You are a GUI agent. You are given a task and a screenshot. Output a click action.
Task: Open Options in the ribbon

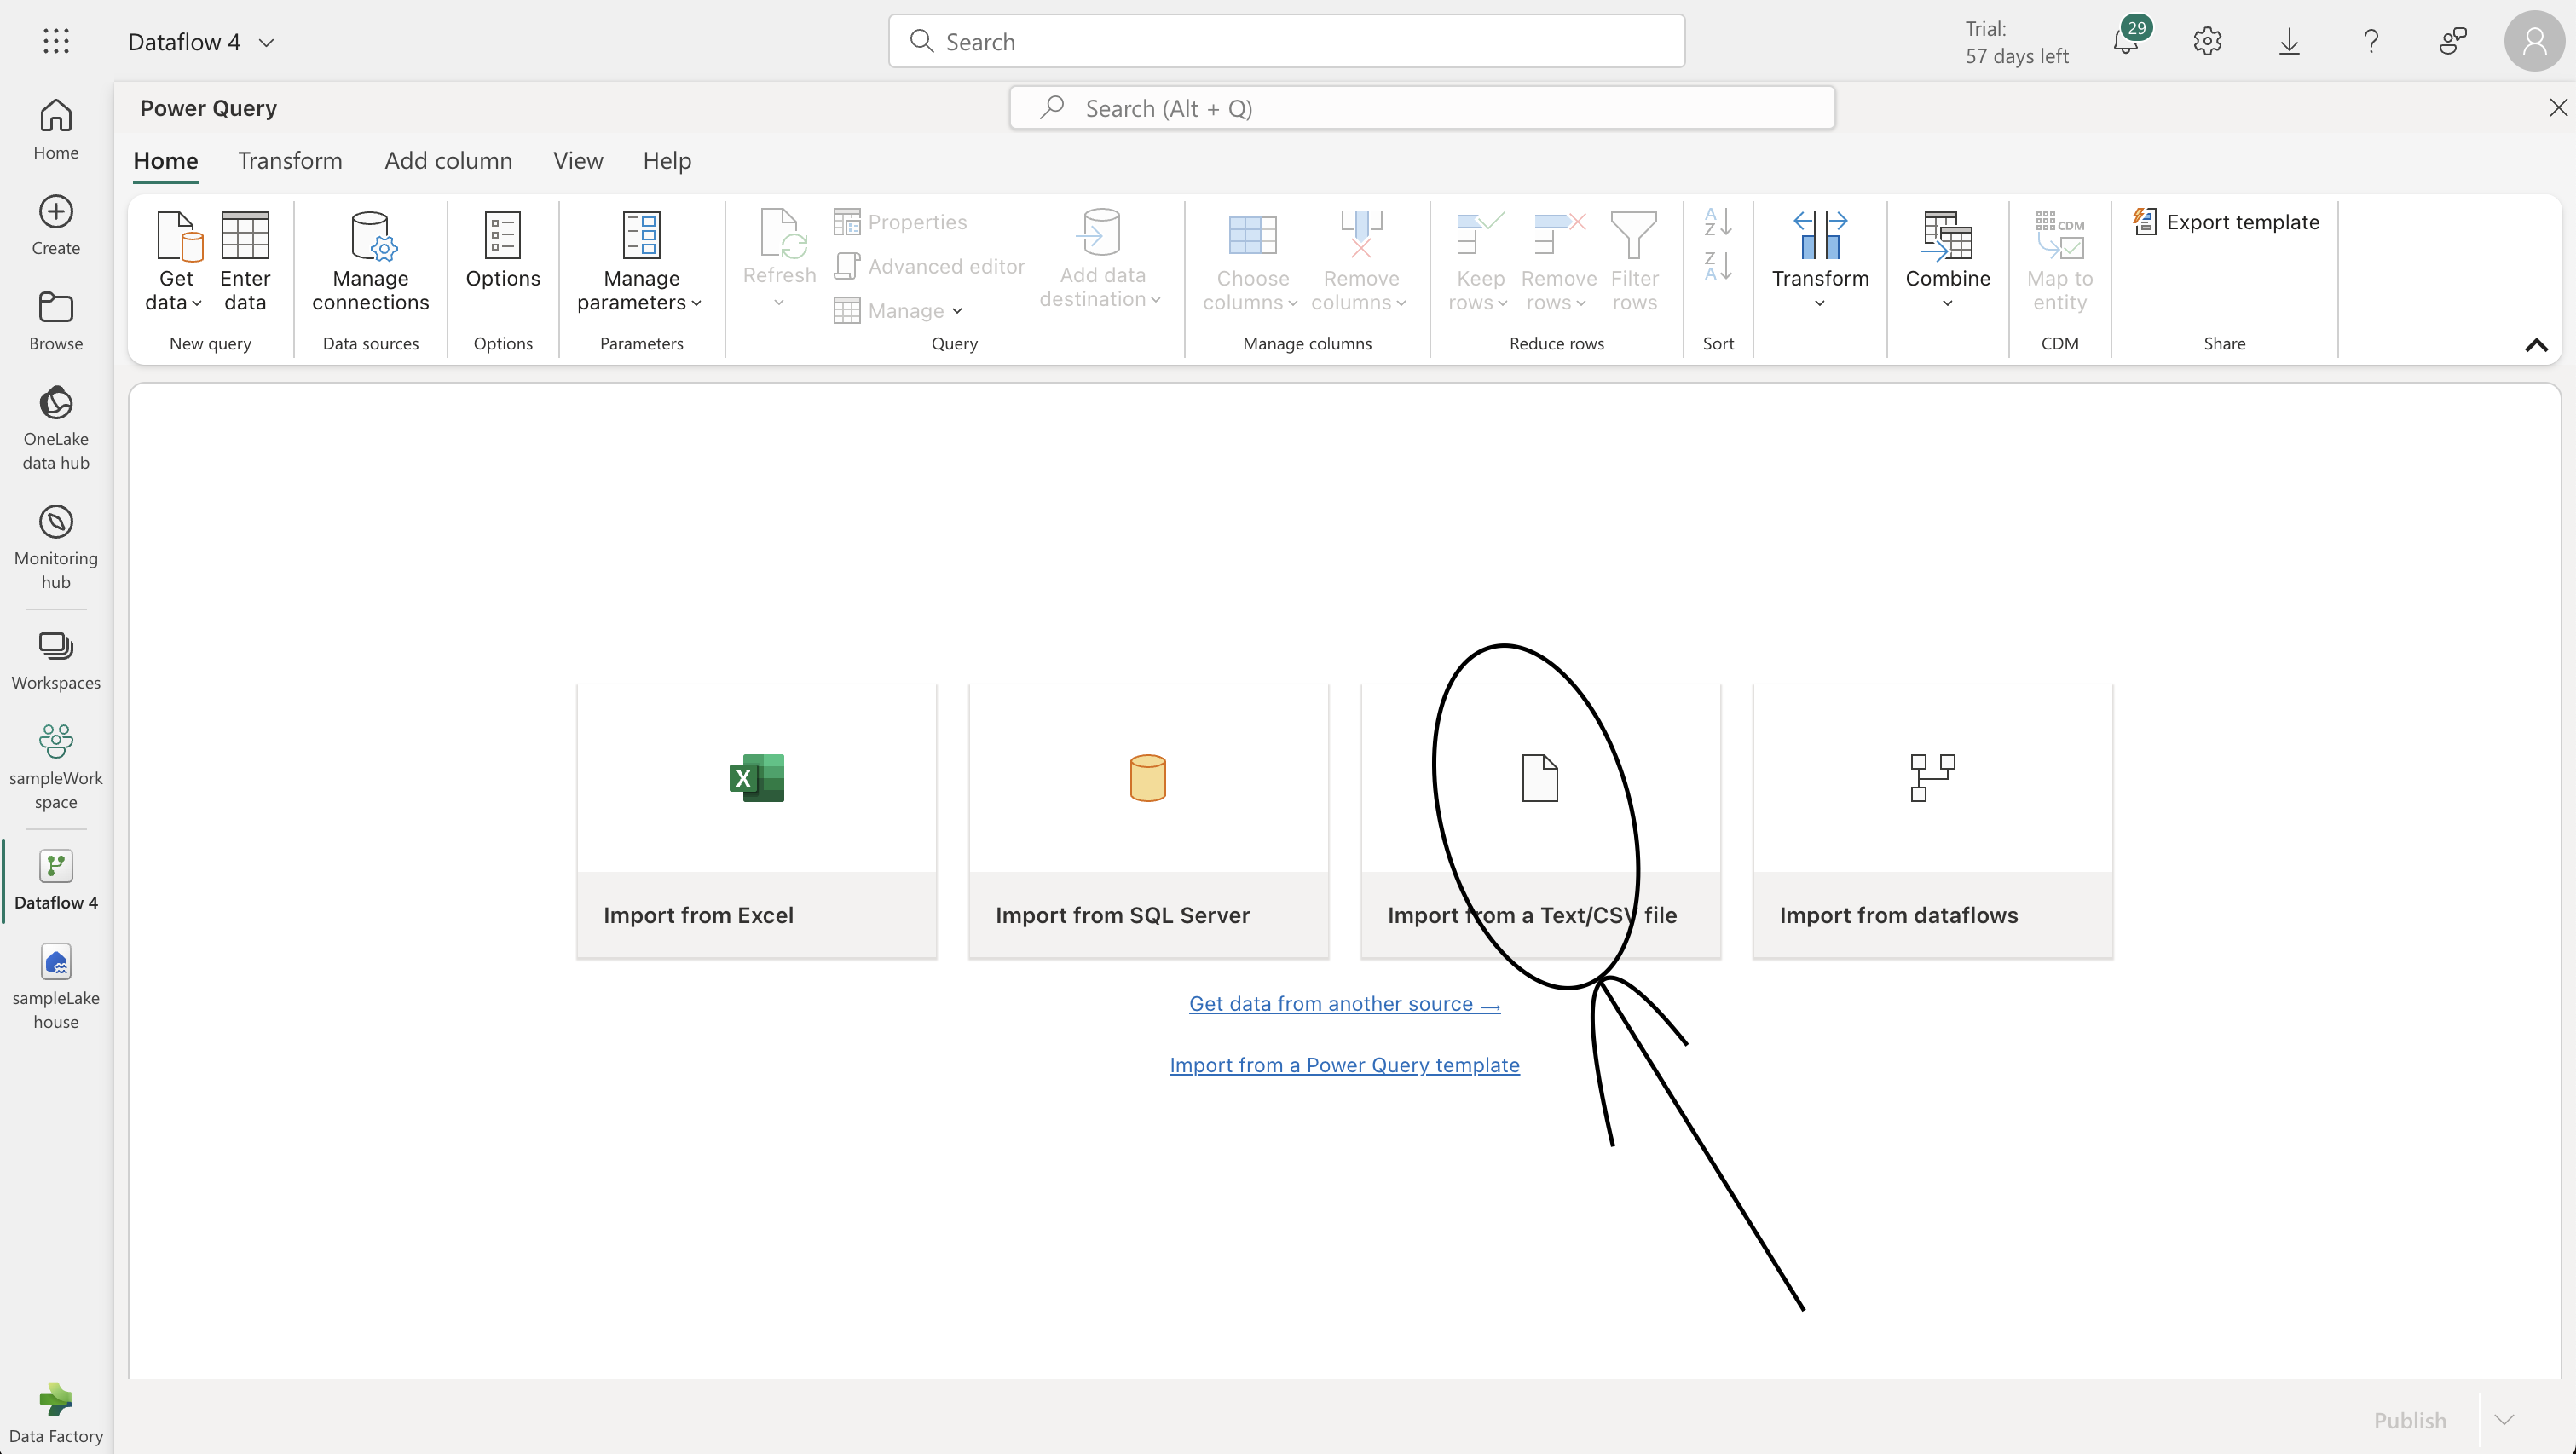503,250
